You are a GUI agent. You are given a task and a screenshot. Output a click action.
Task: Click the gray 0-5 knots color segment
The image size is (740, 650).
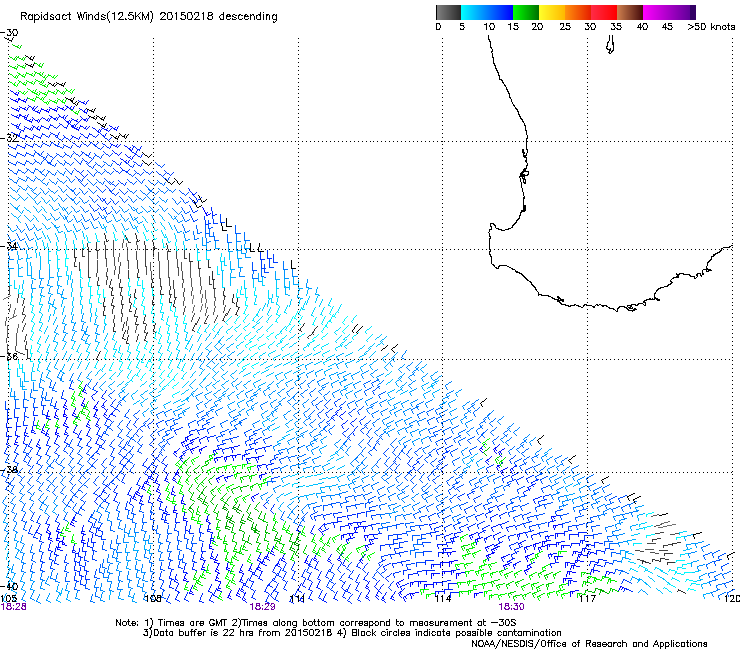click(x=448, y=12)
